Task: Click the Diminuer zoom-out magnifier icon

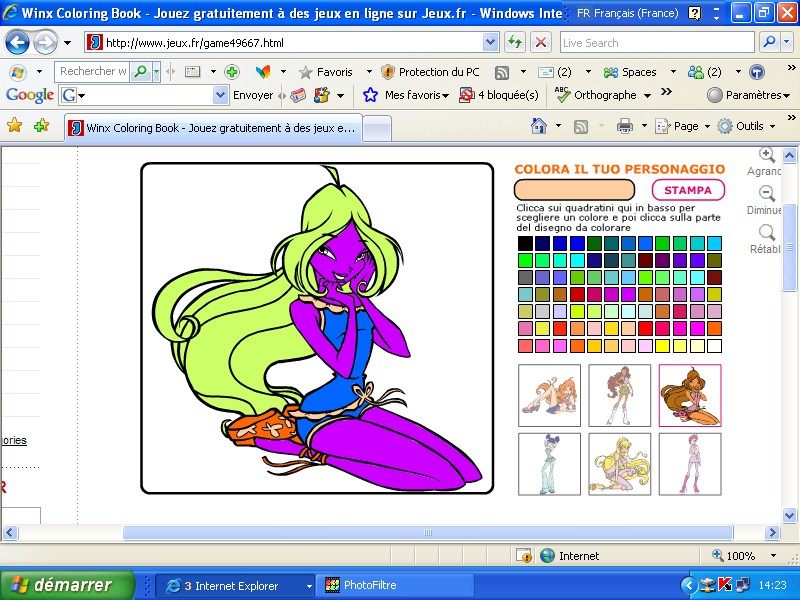Action: click(x=767, y=194)
